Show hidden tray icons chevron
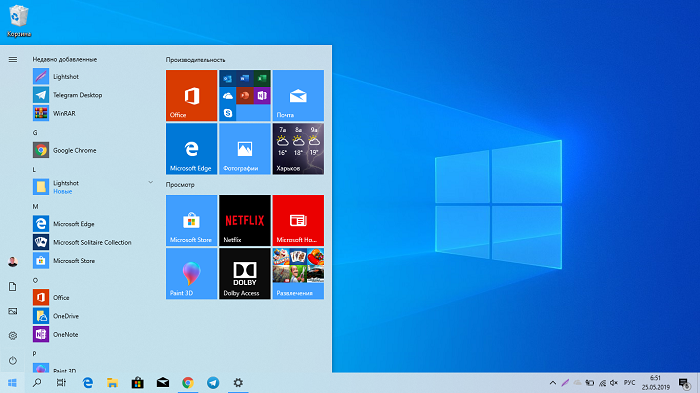Viewport: 700px width, 393px height. (553, 383)
